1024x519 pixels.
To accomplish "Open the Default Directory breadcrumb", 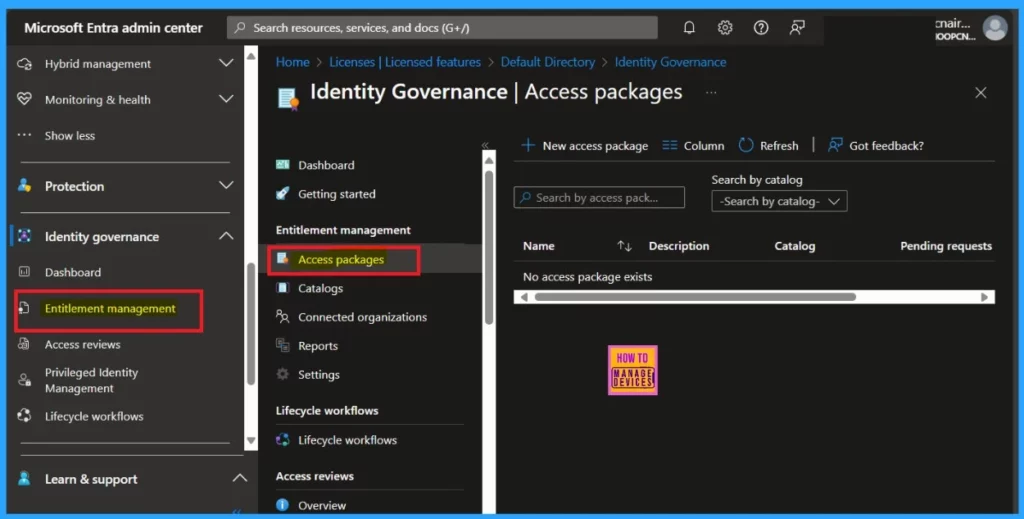I will [548, 62].
